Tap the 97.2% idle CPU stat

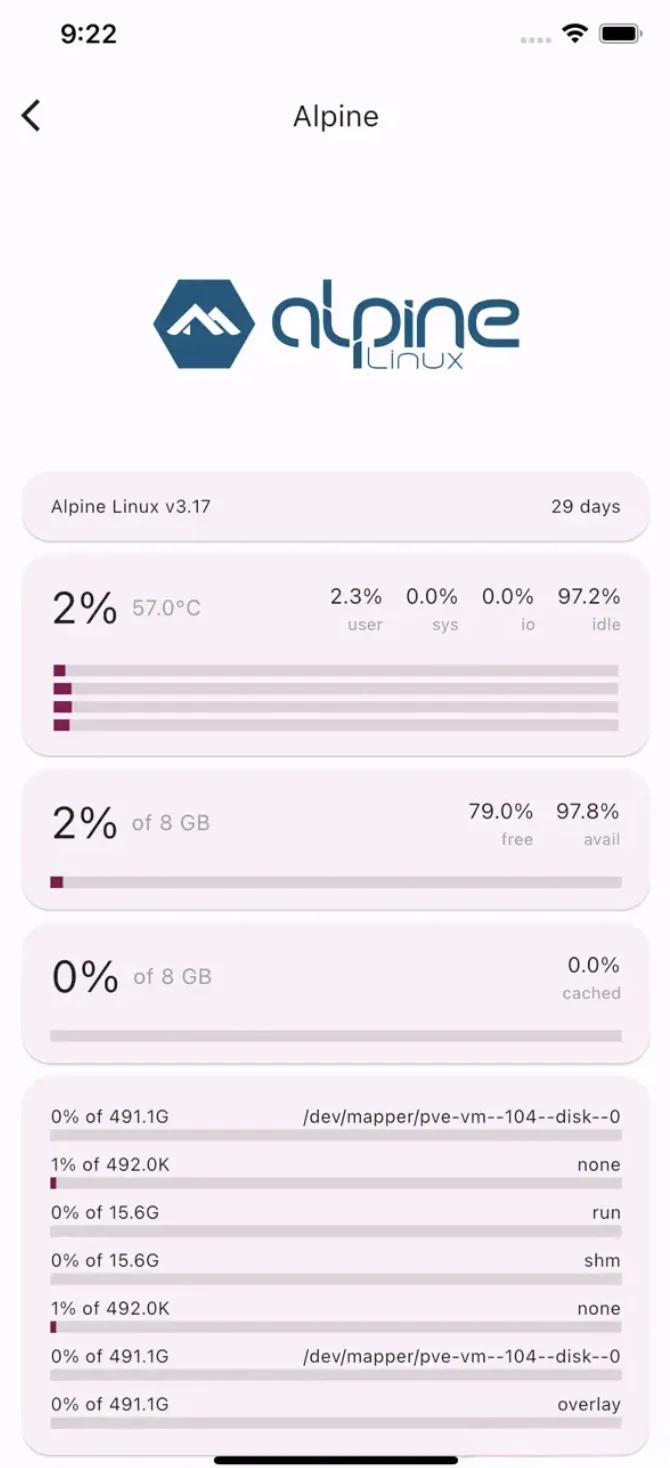(x=589, y=608)
